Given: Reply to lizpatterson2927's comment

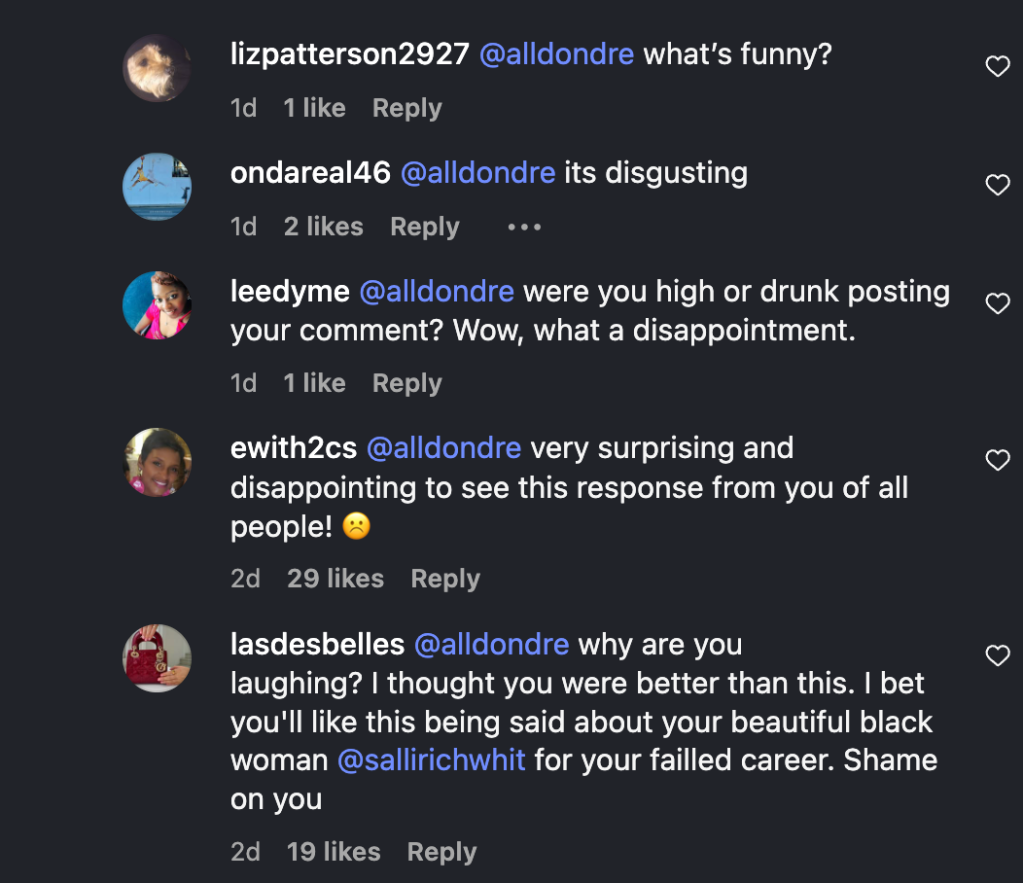Looking at the screenshot, I should click(x=406, y=108).
